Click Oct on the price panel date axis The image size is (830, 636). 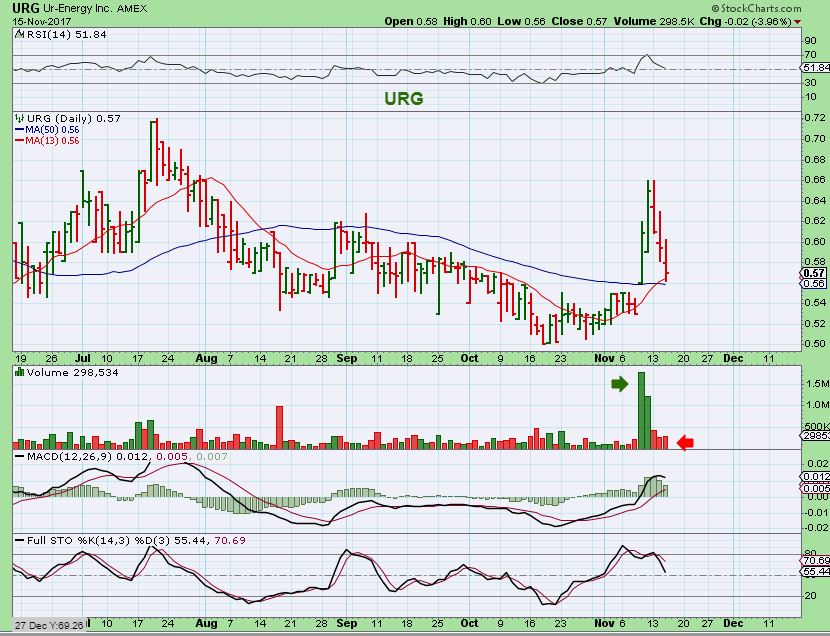[x=469, y=358]
